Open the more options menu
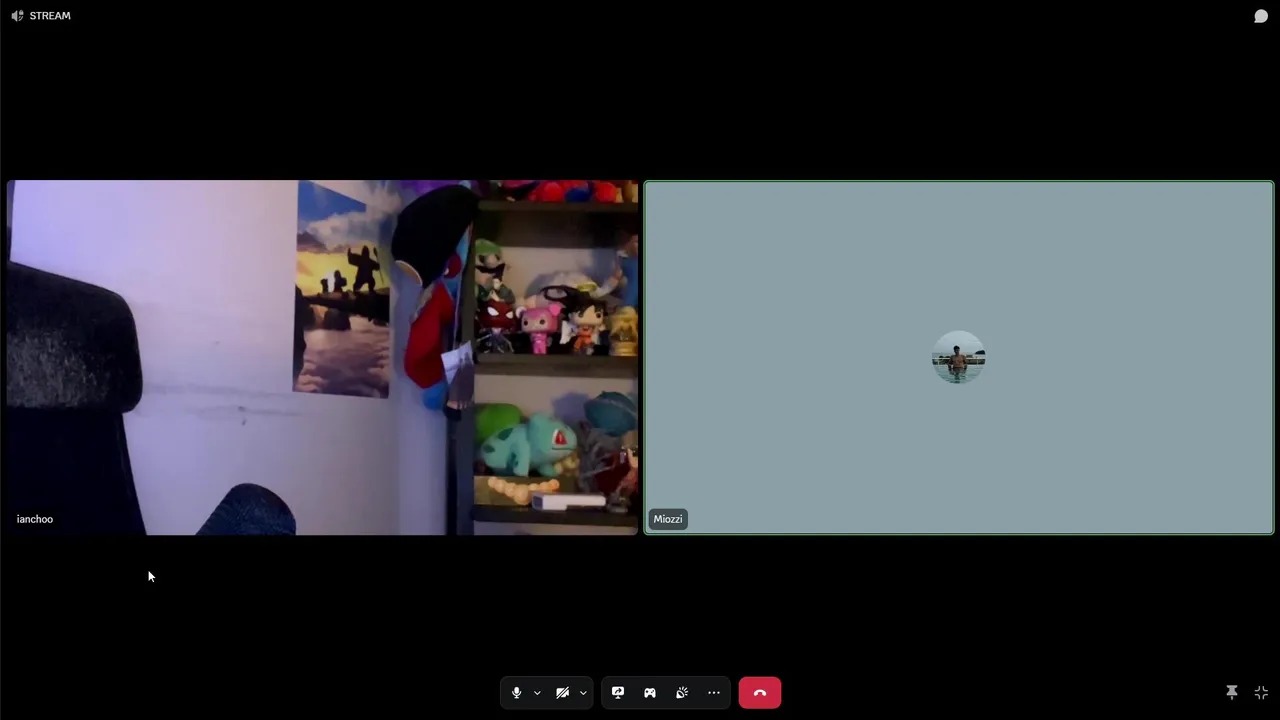1280x720 pixels. [714, 693]
